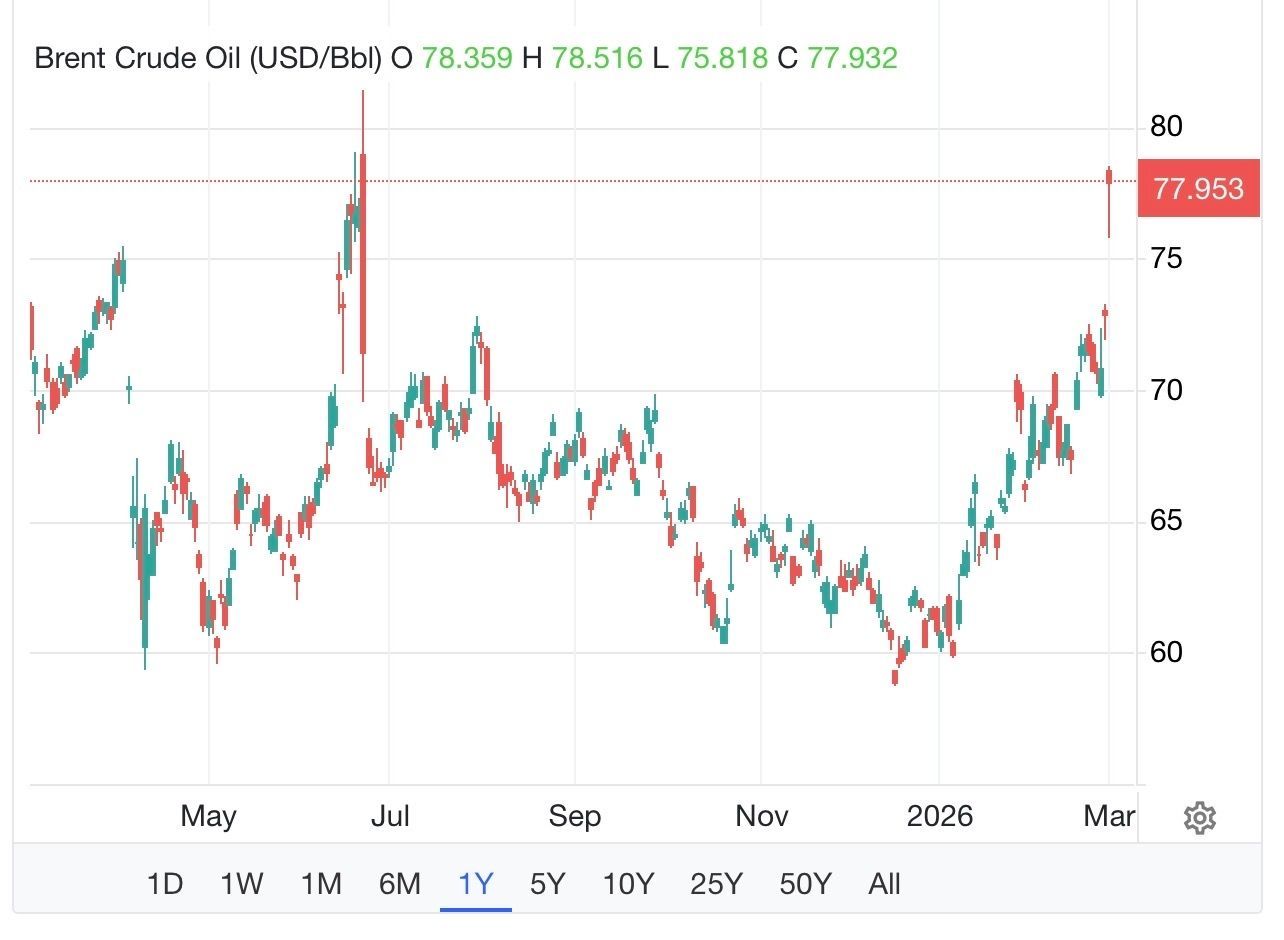The height and width of the screenshot is (940, 1284).
Task: Select the active 1Y range tab
Action: click(x=476, y=884)
